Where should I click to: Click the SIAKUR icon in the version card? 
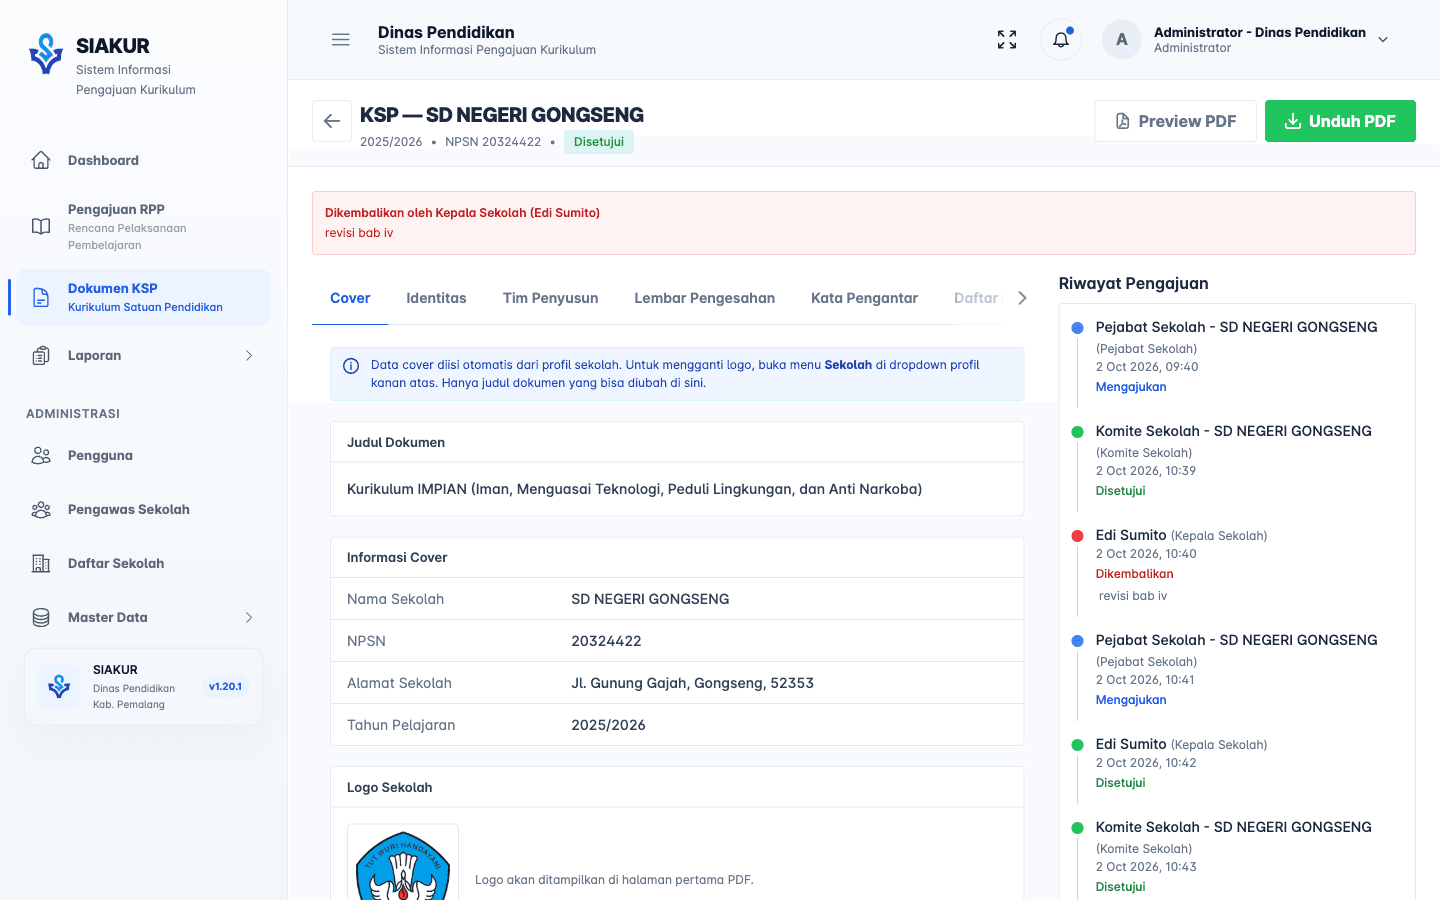click(x=59, y=687)
